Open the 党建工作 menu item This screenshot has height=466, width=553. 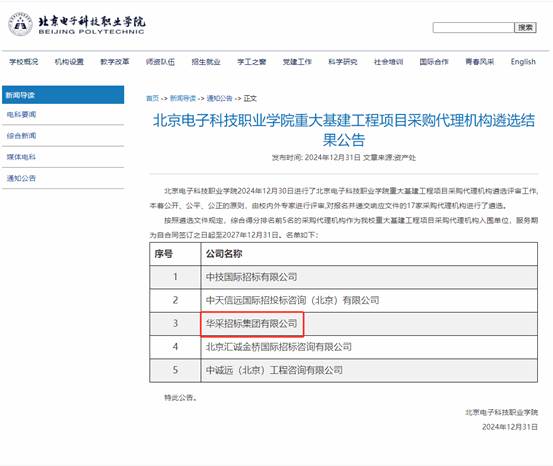click(297, 62)
